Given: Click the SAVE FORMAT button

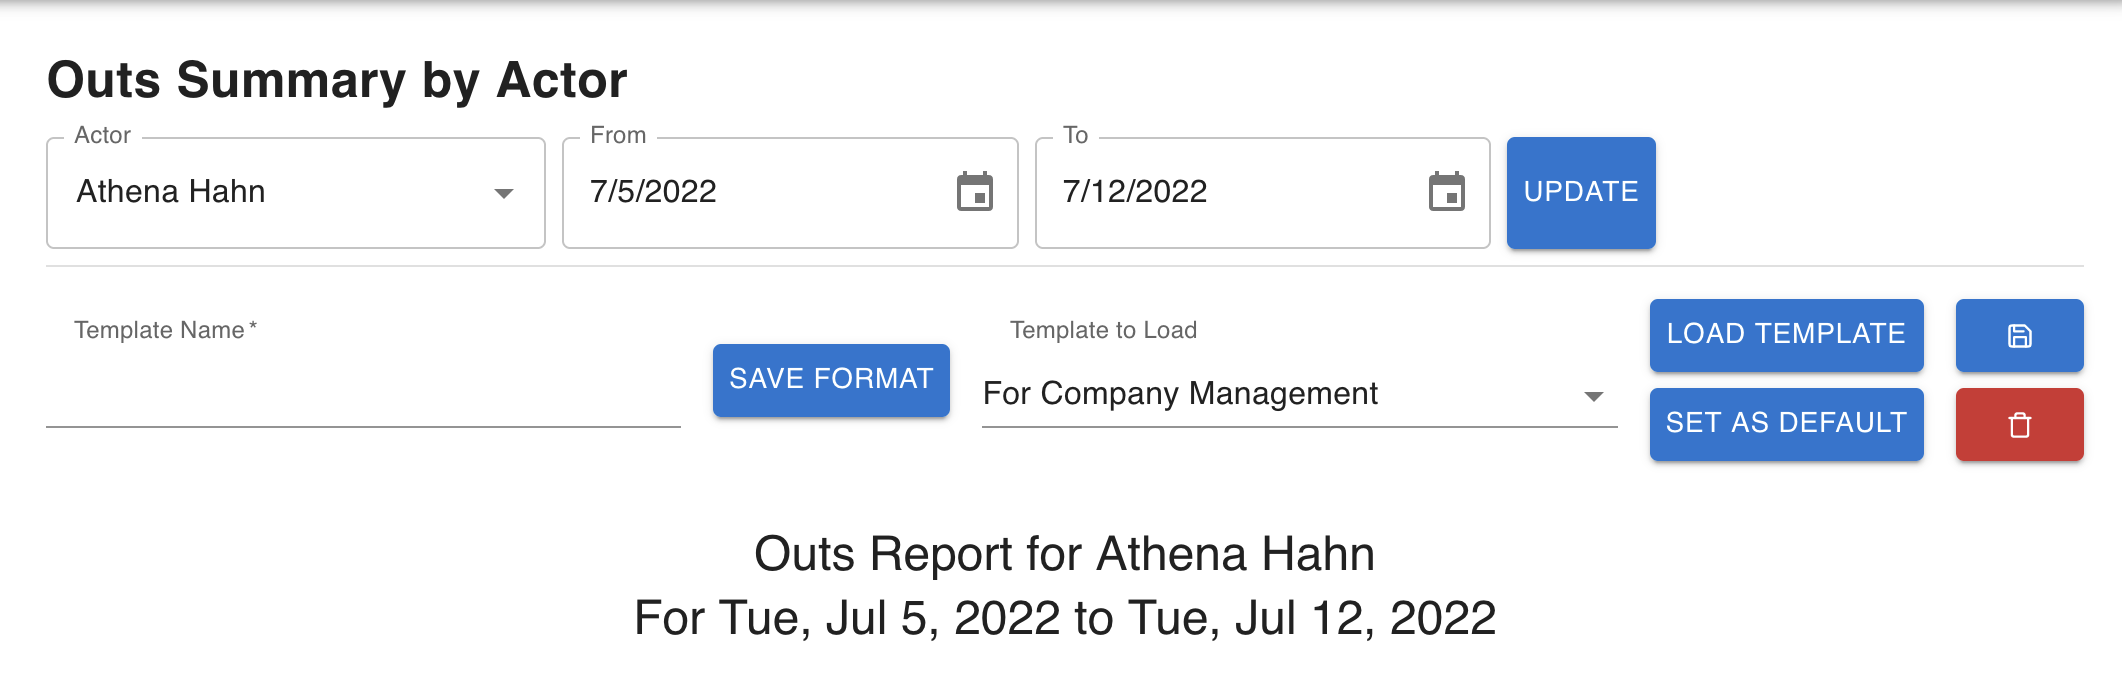Looking at the screenshot, I should click(831, 380).
